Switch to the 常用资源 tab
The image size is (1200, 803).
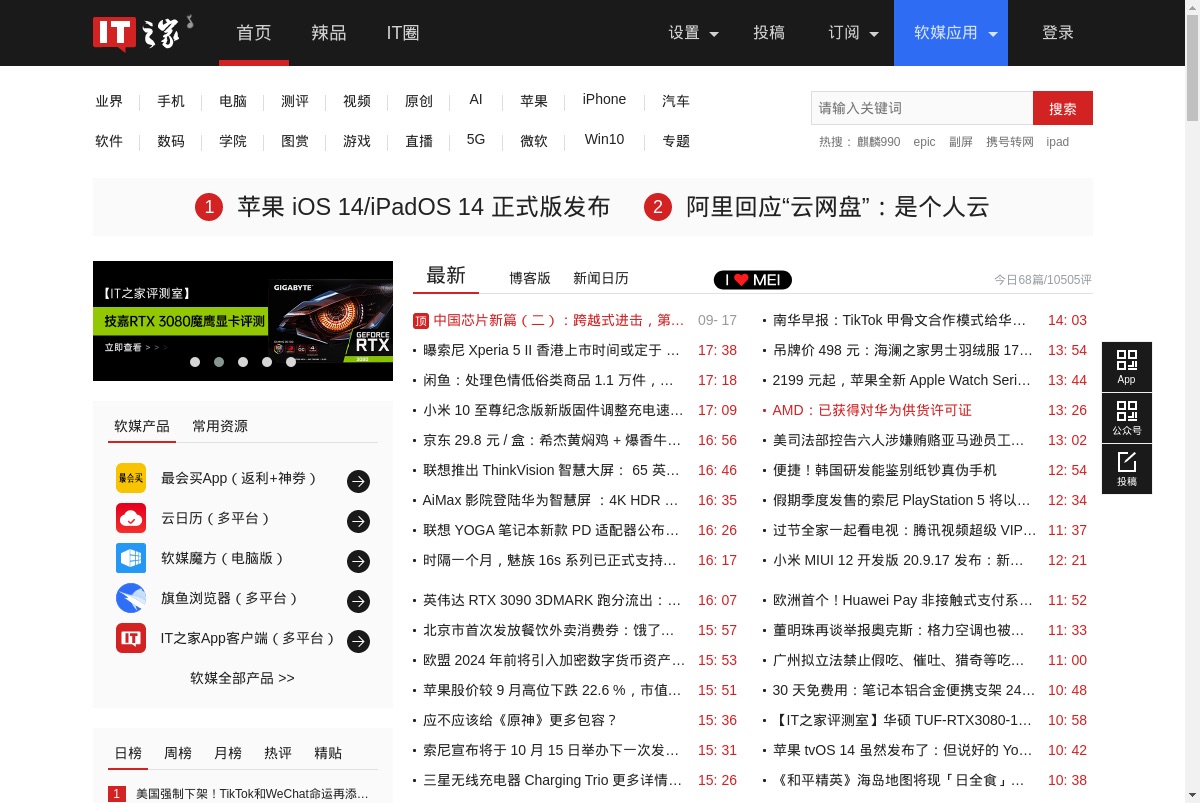pyautogui.click(x=220, y=426)
